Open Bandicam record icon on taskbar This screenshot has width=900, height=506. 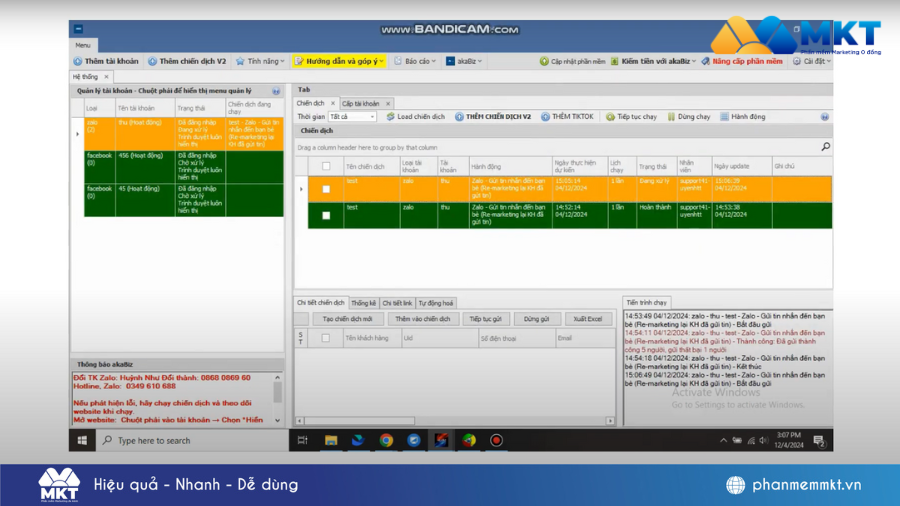[x=496, y=440]
